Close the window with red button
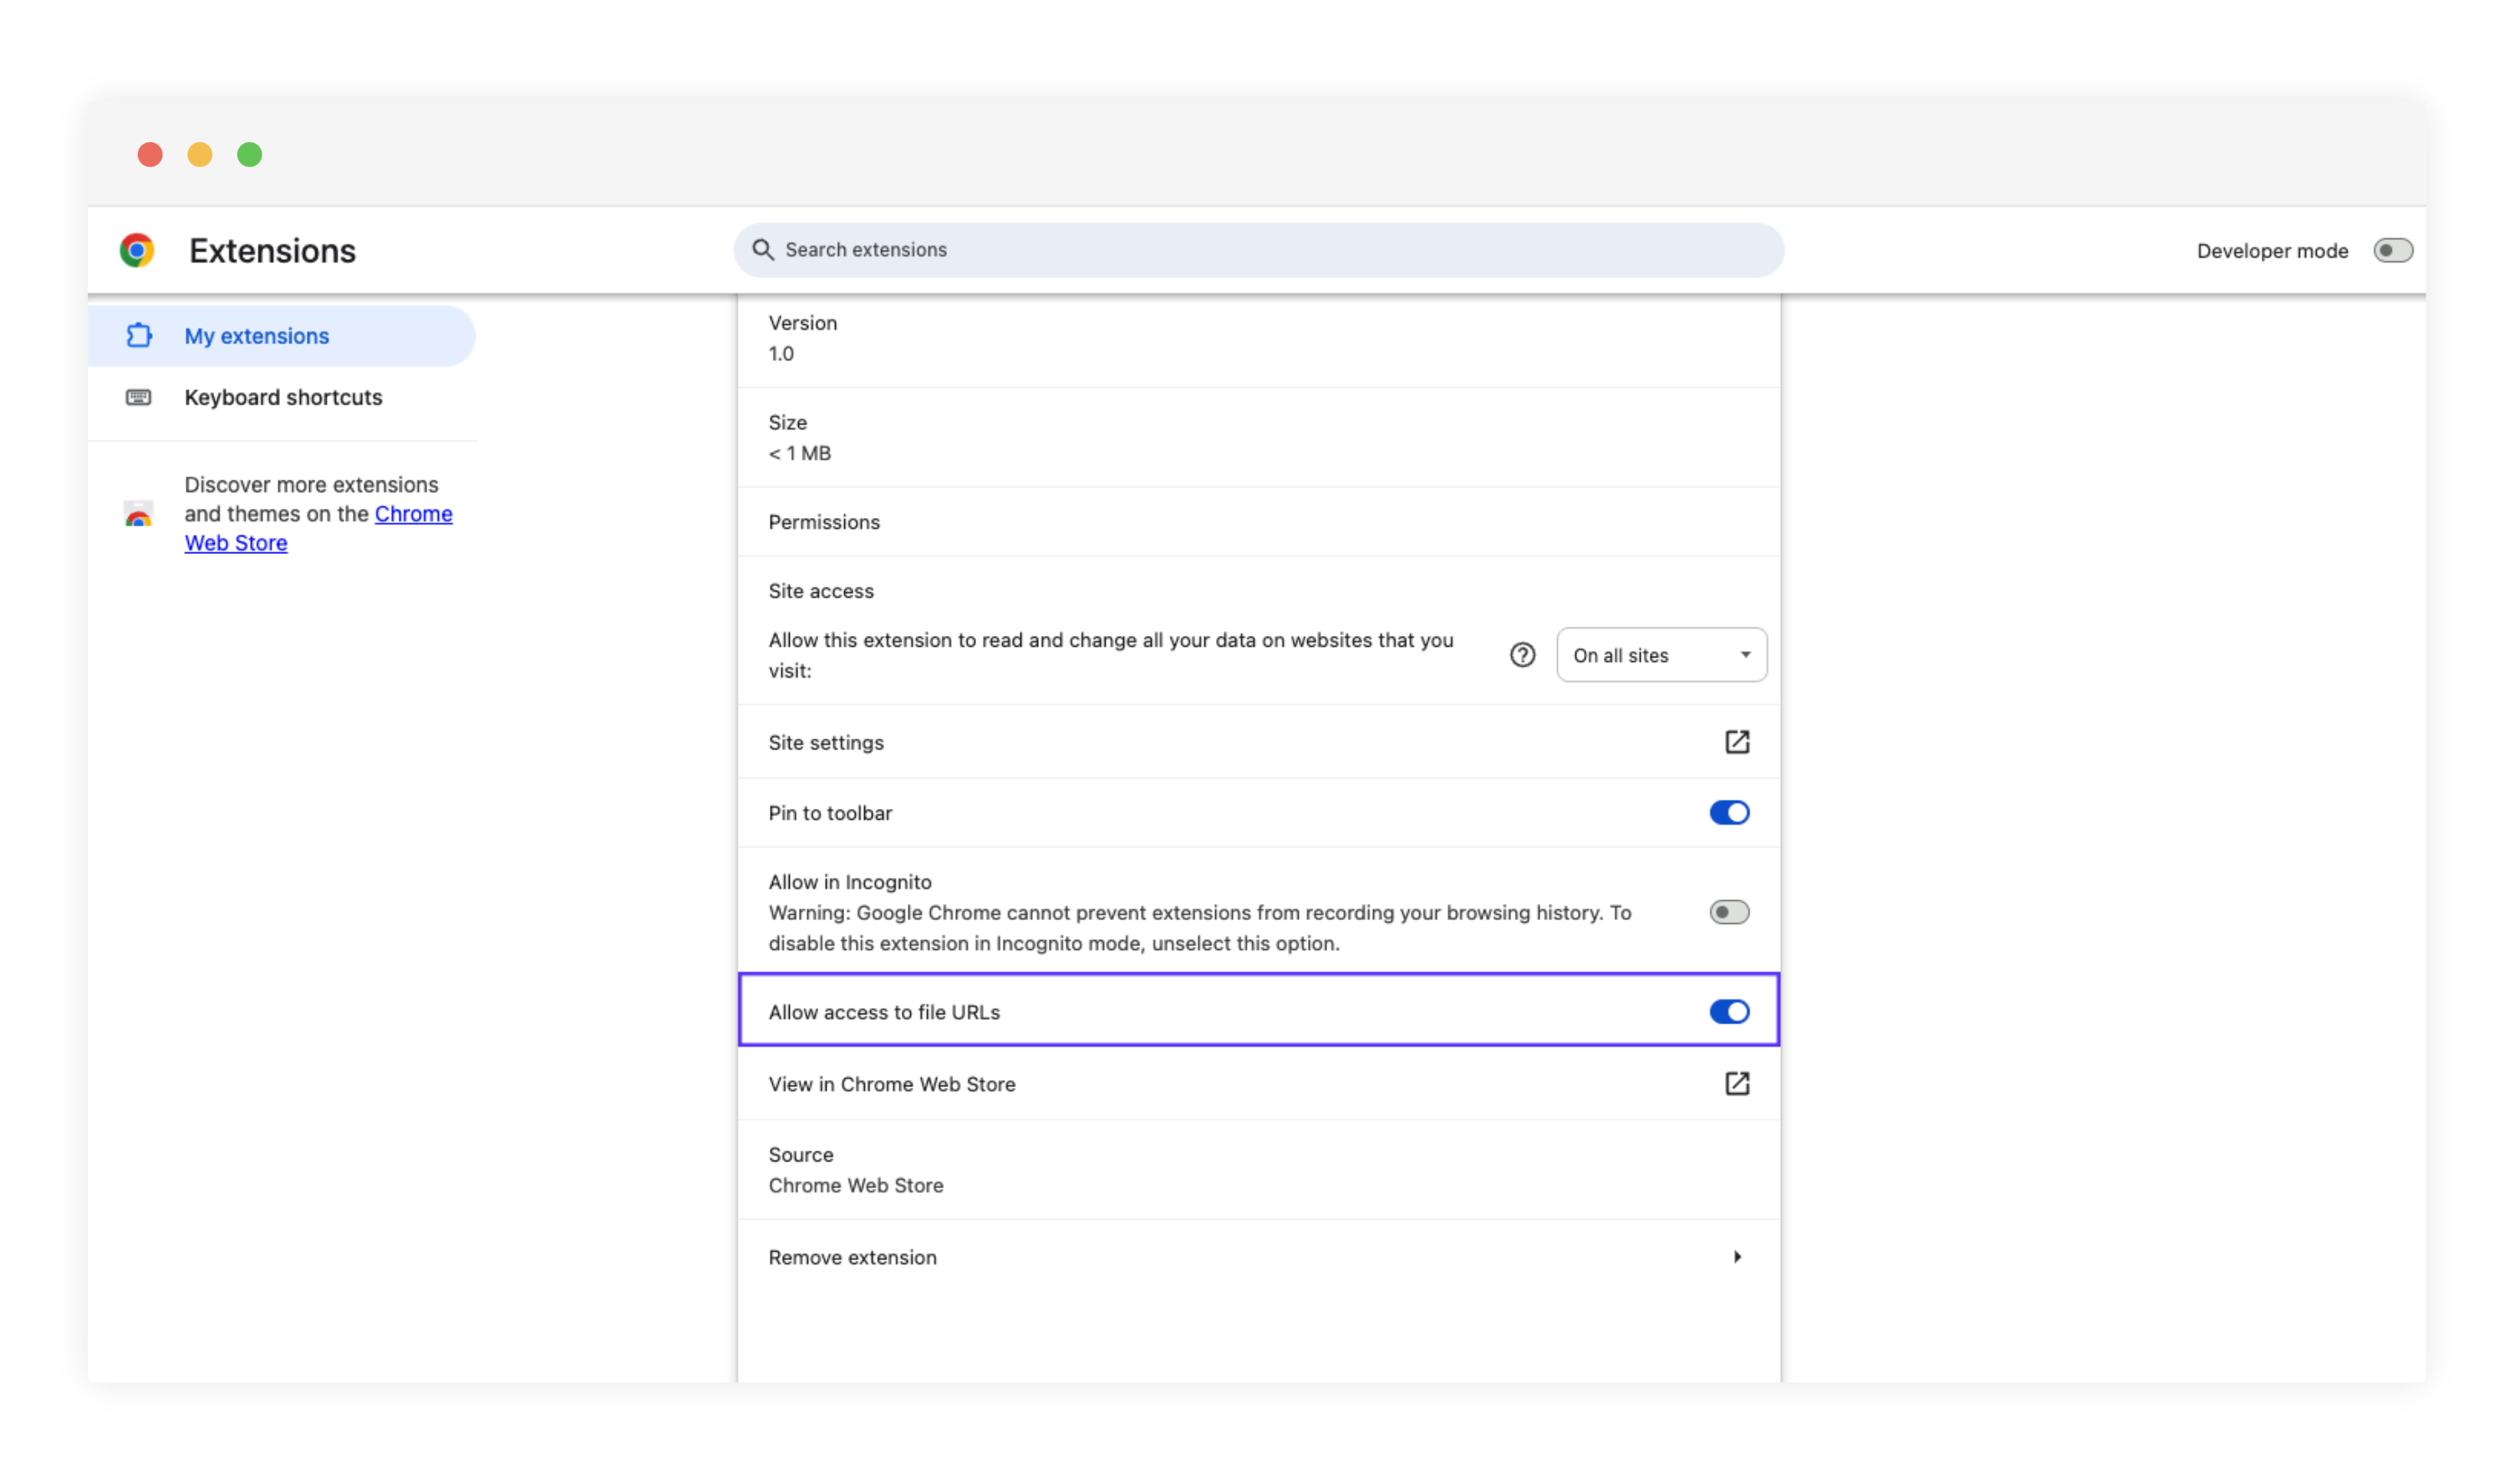2514x1484 pixels. (150, 155)
